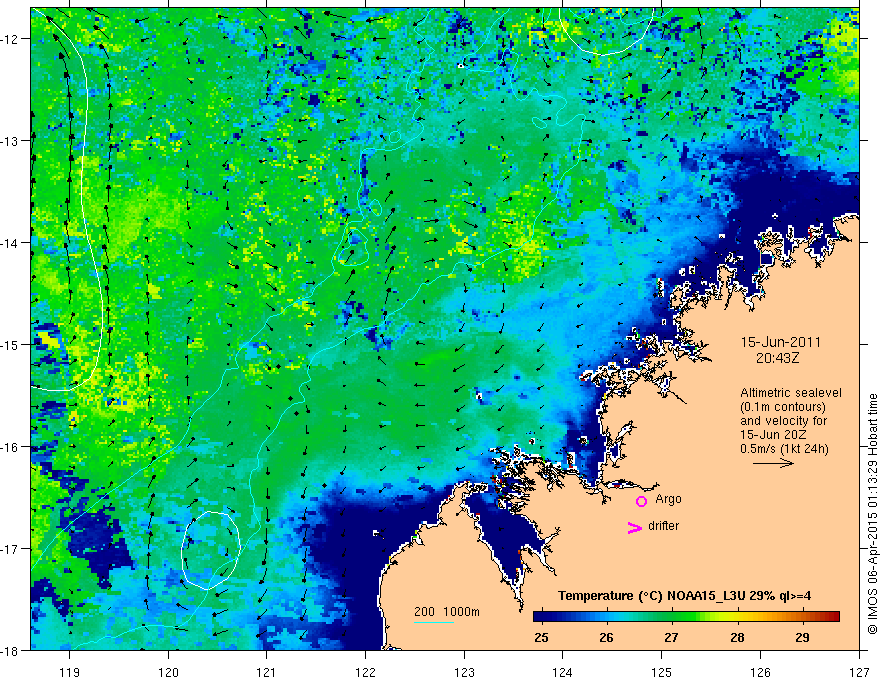The height and width of the screenshot is (680, 880).
Task: Click the cyan depth contour legend line
Action: click(434, 622)
